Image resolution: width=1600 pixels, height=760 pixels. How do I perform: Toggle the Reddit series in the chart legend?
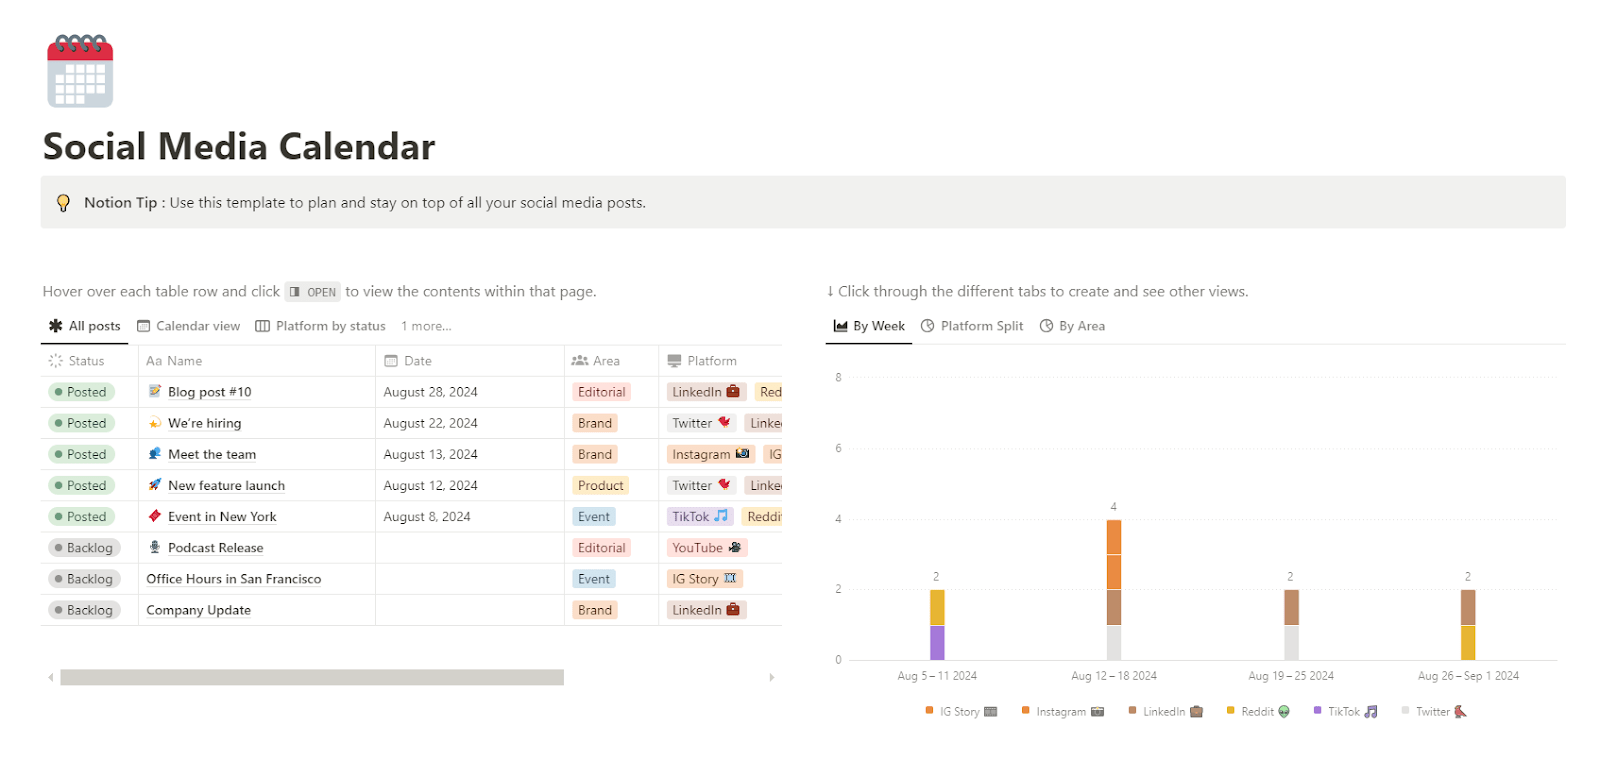(x=1258, y=712)
